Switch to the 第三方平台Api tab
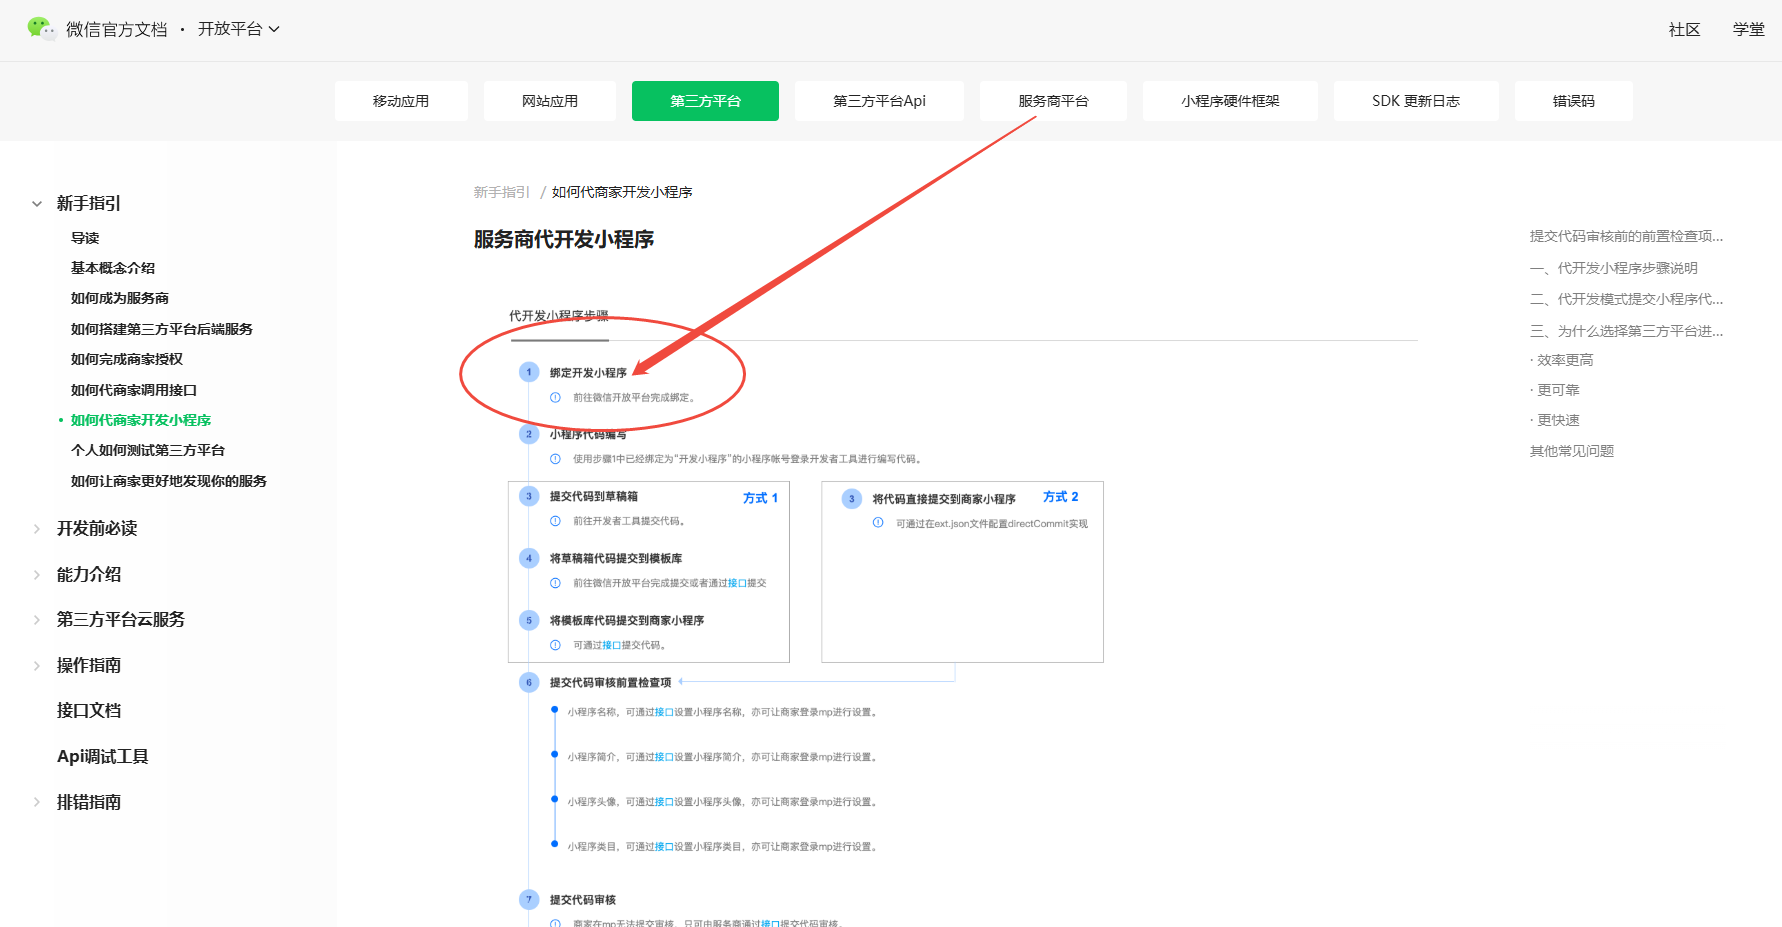The height and width of the screenshot is (927, 1782). 879,101
